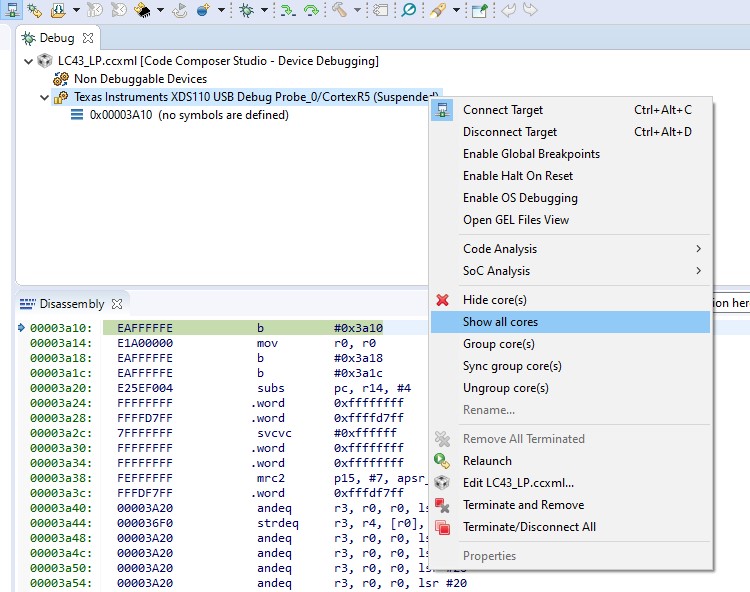The image size is (750, 592).
Task: Open the Debug bug dropdown arrow
Action: point(264,10)
